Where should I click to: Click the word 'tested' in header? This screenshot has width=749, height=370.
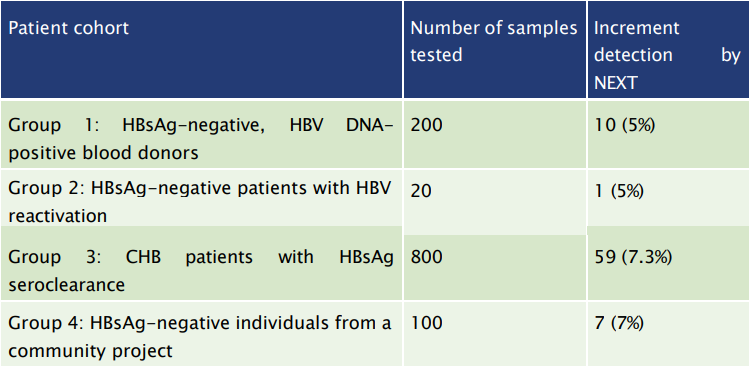click(x=436, y=55)
